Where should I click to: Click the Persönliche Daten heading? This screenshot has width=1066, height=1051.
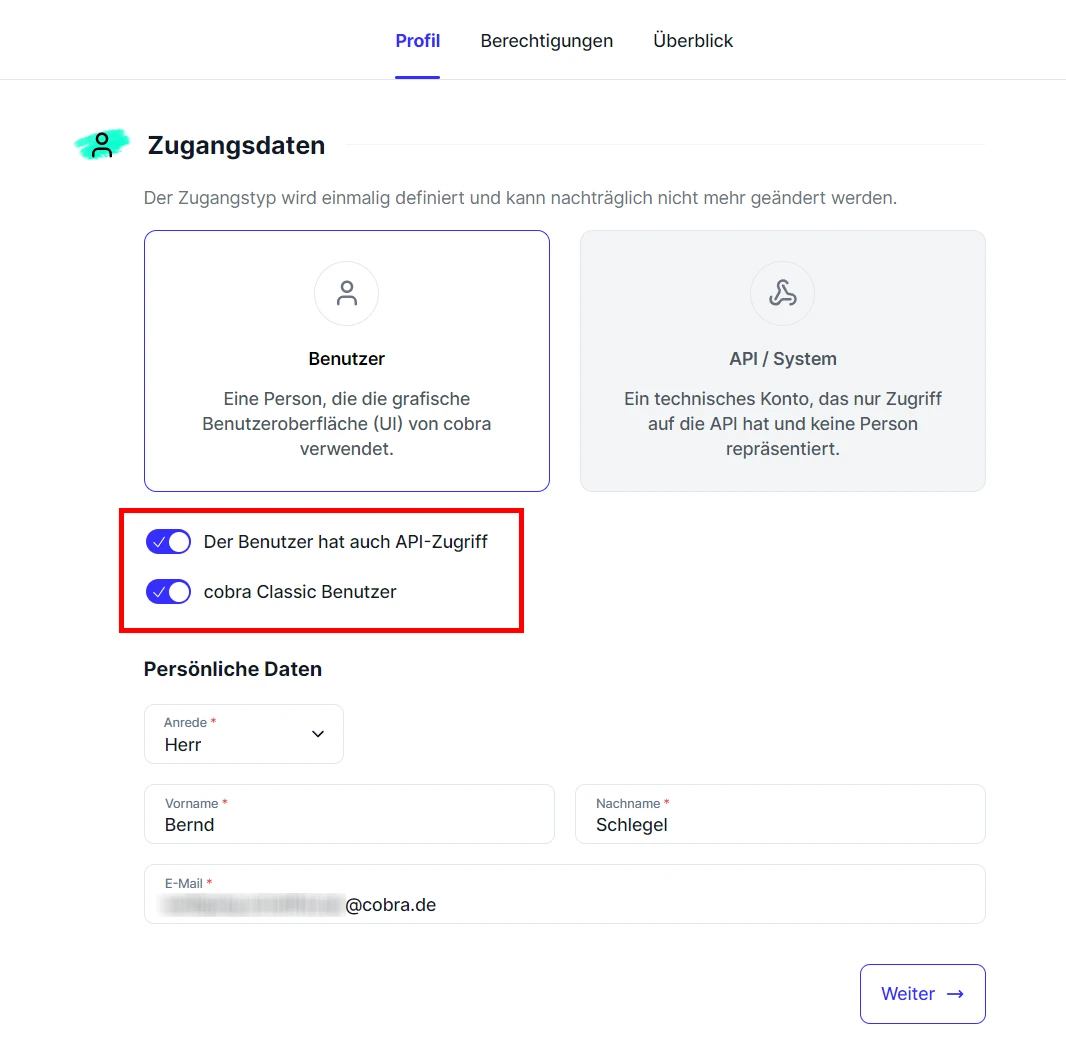tap(233, 669)
